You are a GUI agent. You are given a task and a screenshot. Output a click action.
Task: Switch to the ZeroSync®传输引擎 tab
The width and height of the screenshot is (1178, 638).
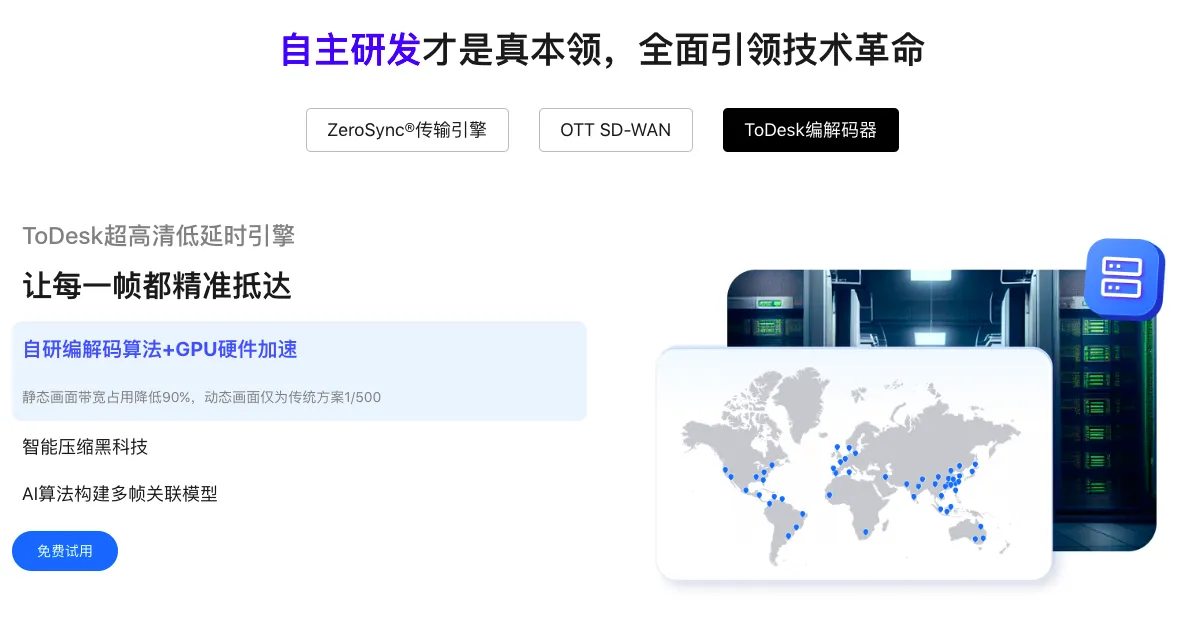(407, 130)
